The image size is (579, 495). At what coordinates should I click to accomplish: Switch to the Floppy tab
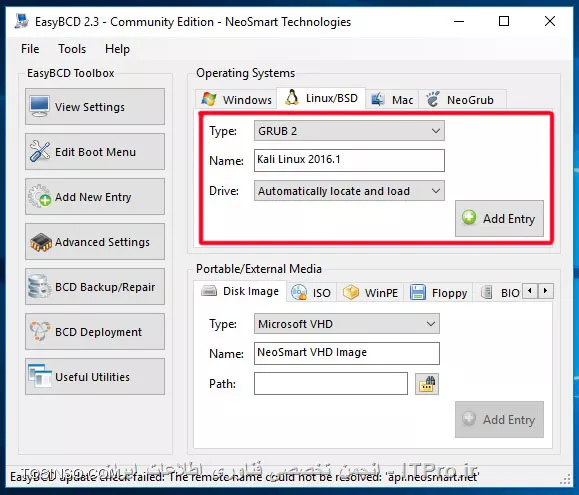click(438, 293)
